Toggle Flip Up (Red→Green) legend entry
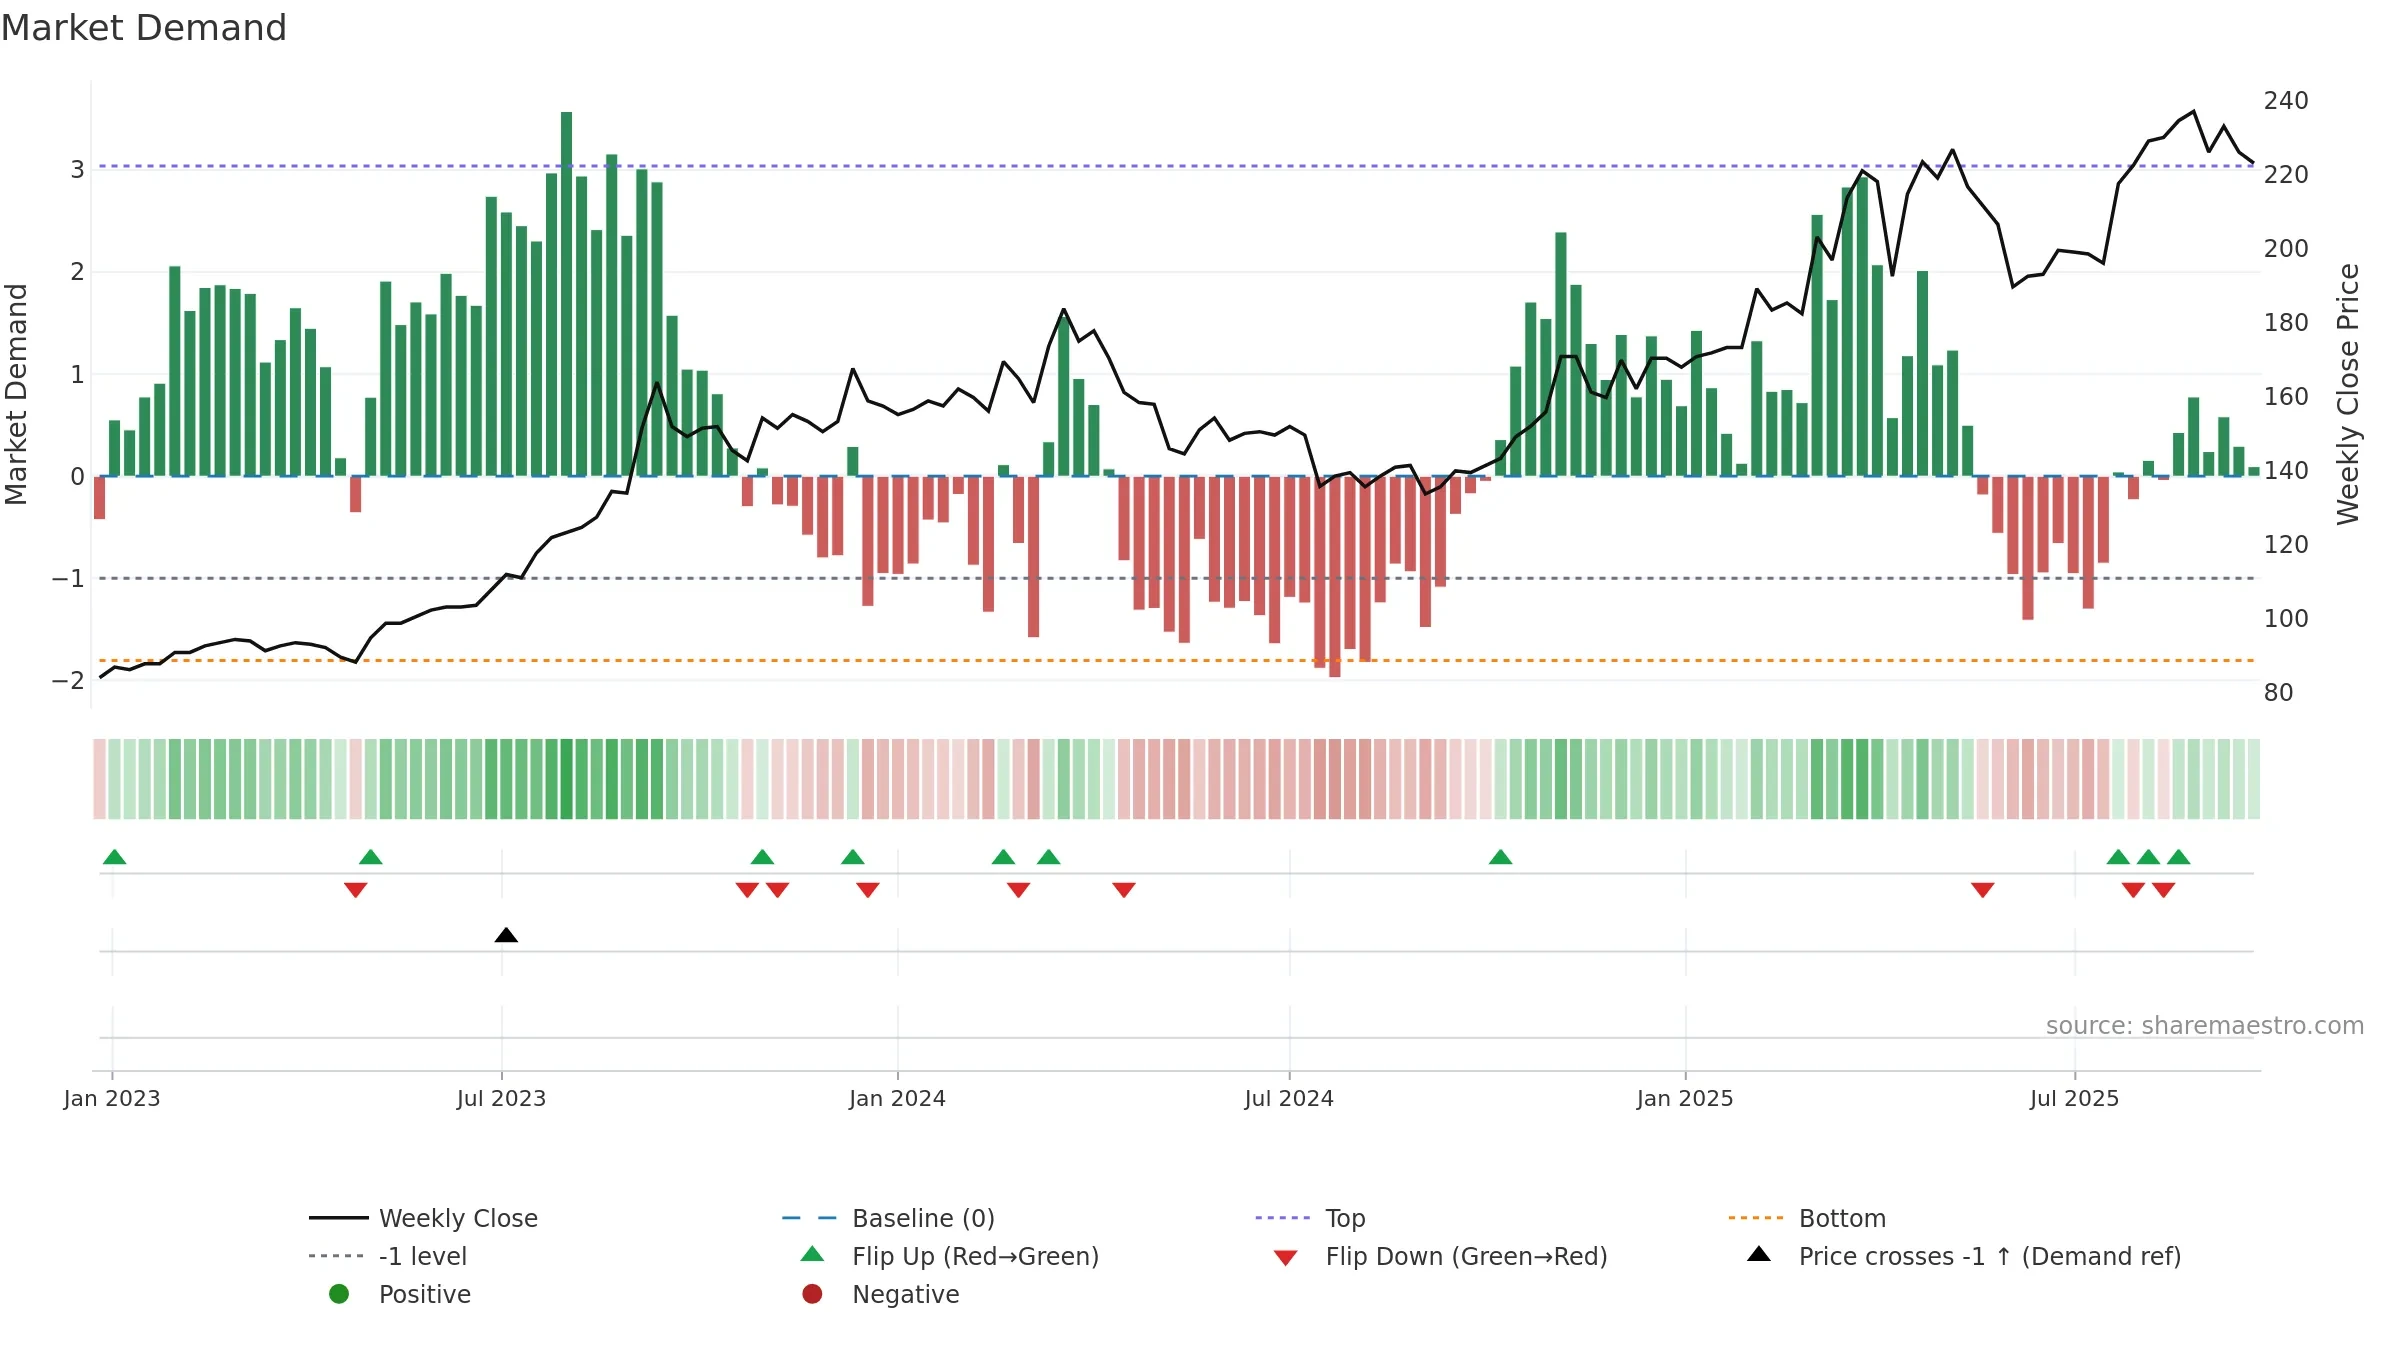 950,1256
